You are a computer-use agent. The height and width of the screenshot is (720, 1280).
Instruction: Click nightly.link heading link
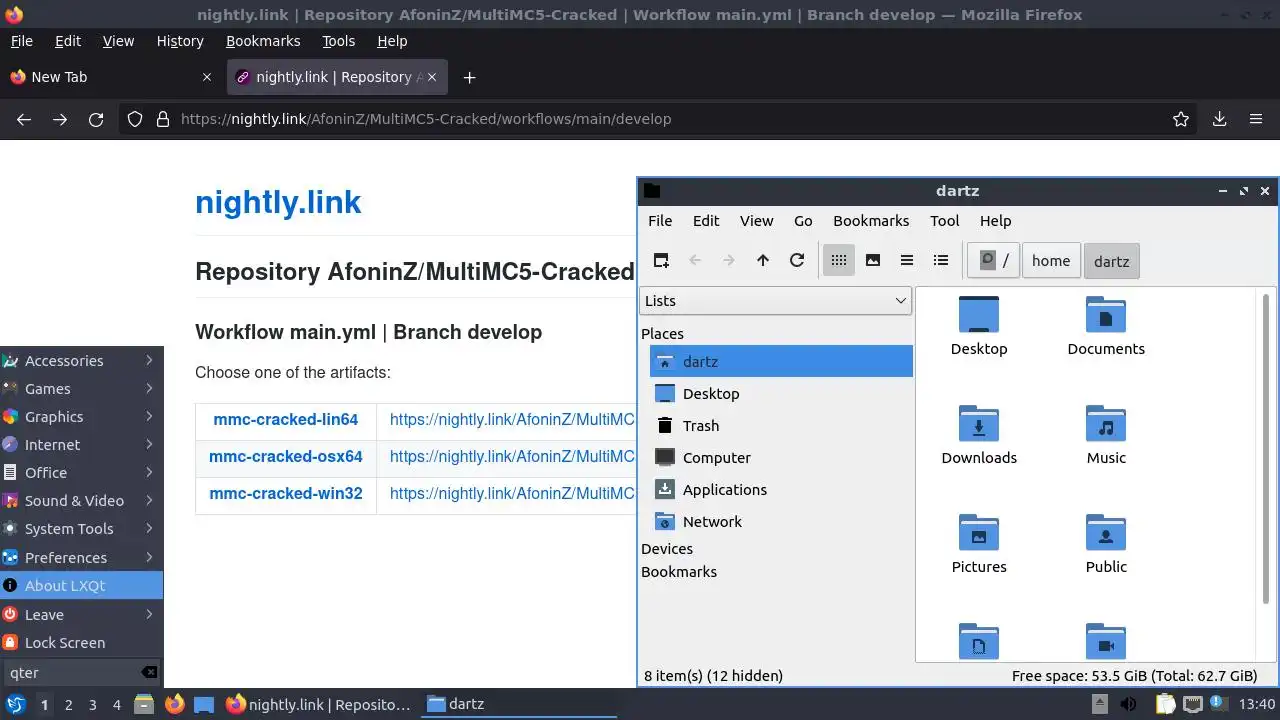click(278, 202)
